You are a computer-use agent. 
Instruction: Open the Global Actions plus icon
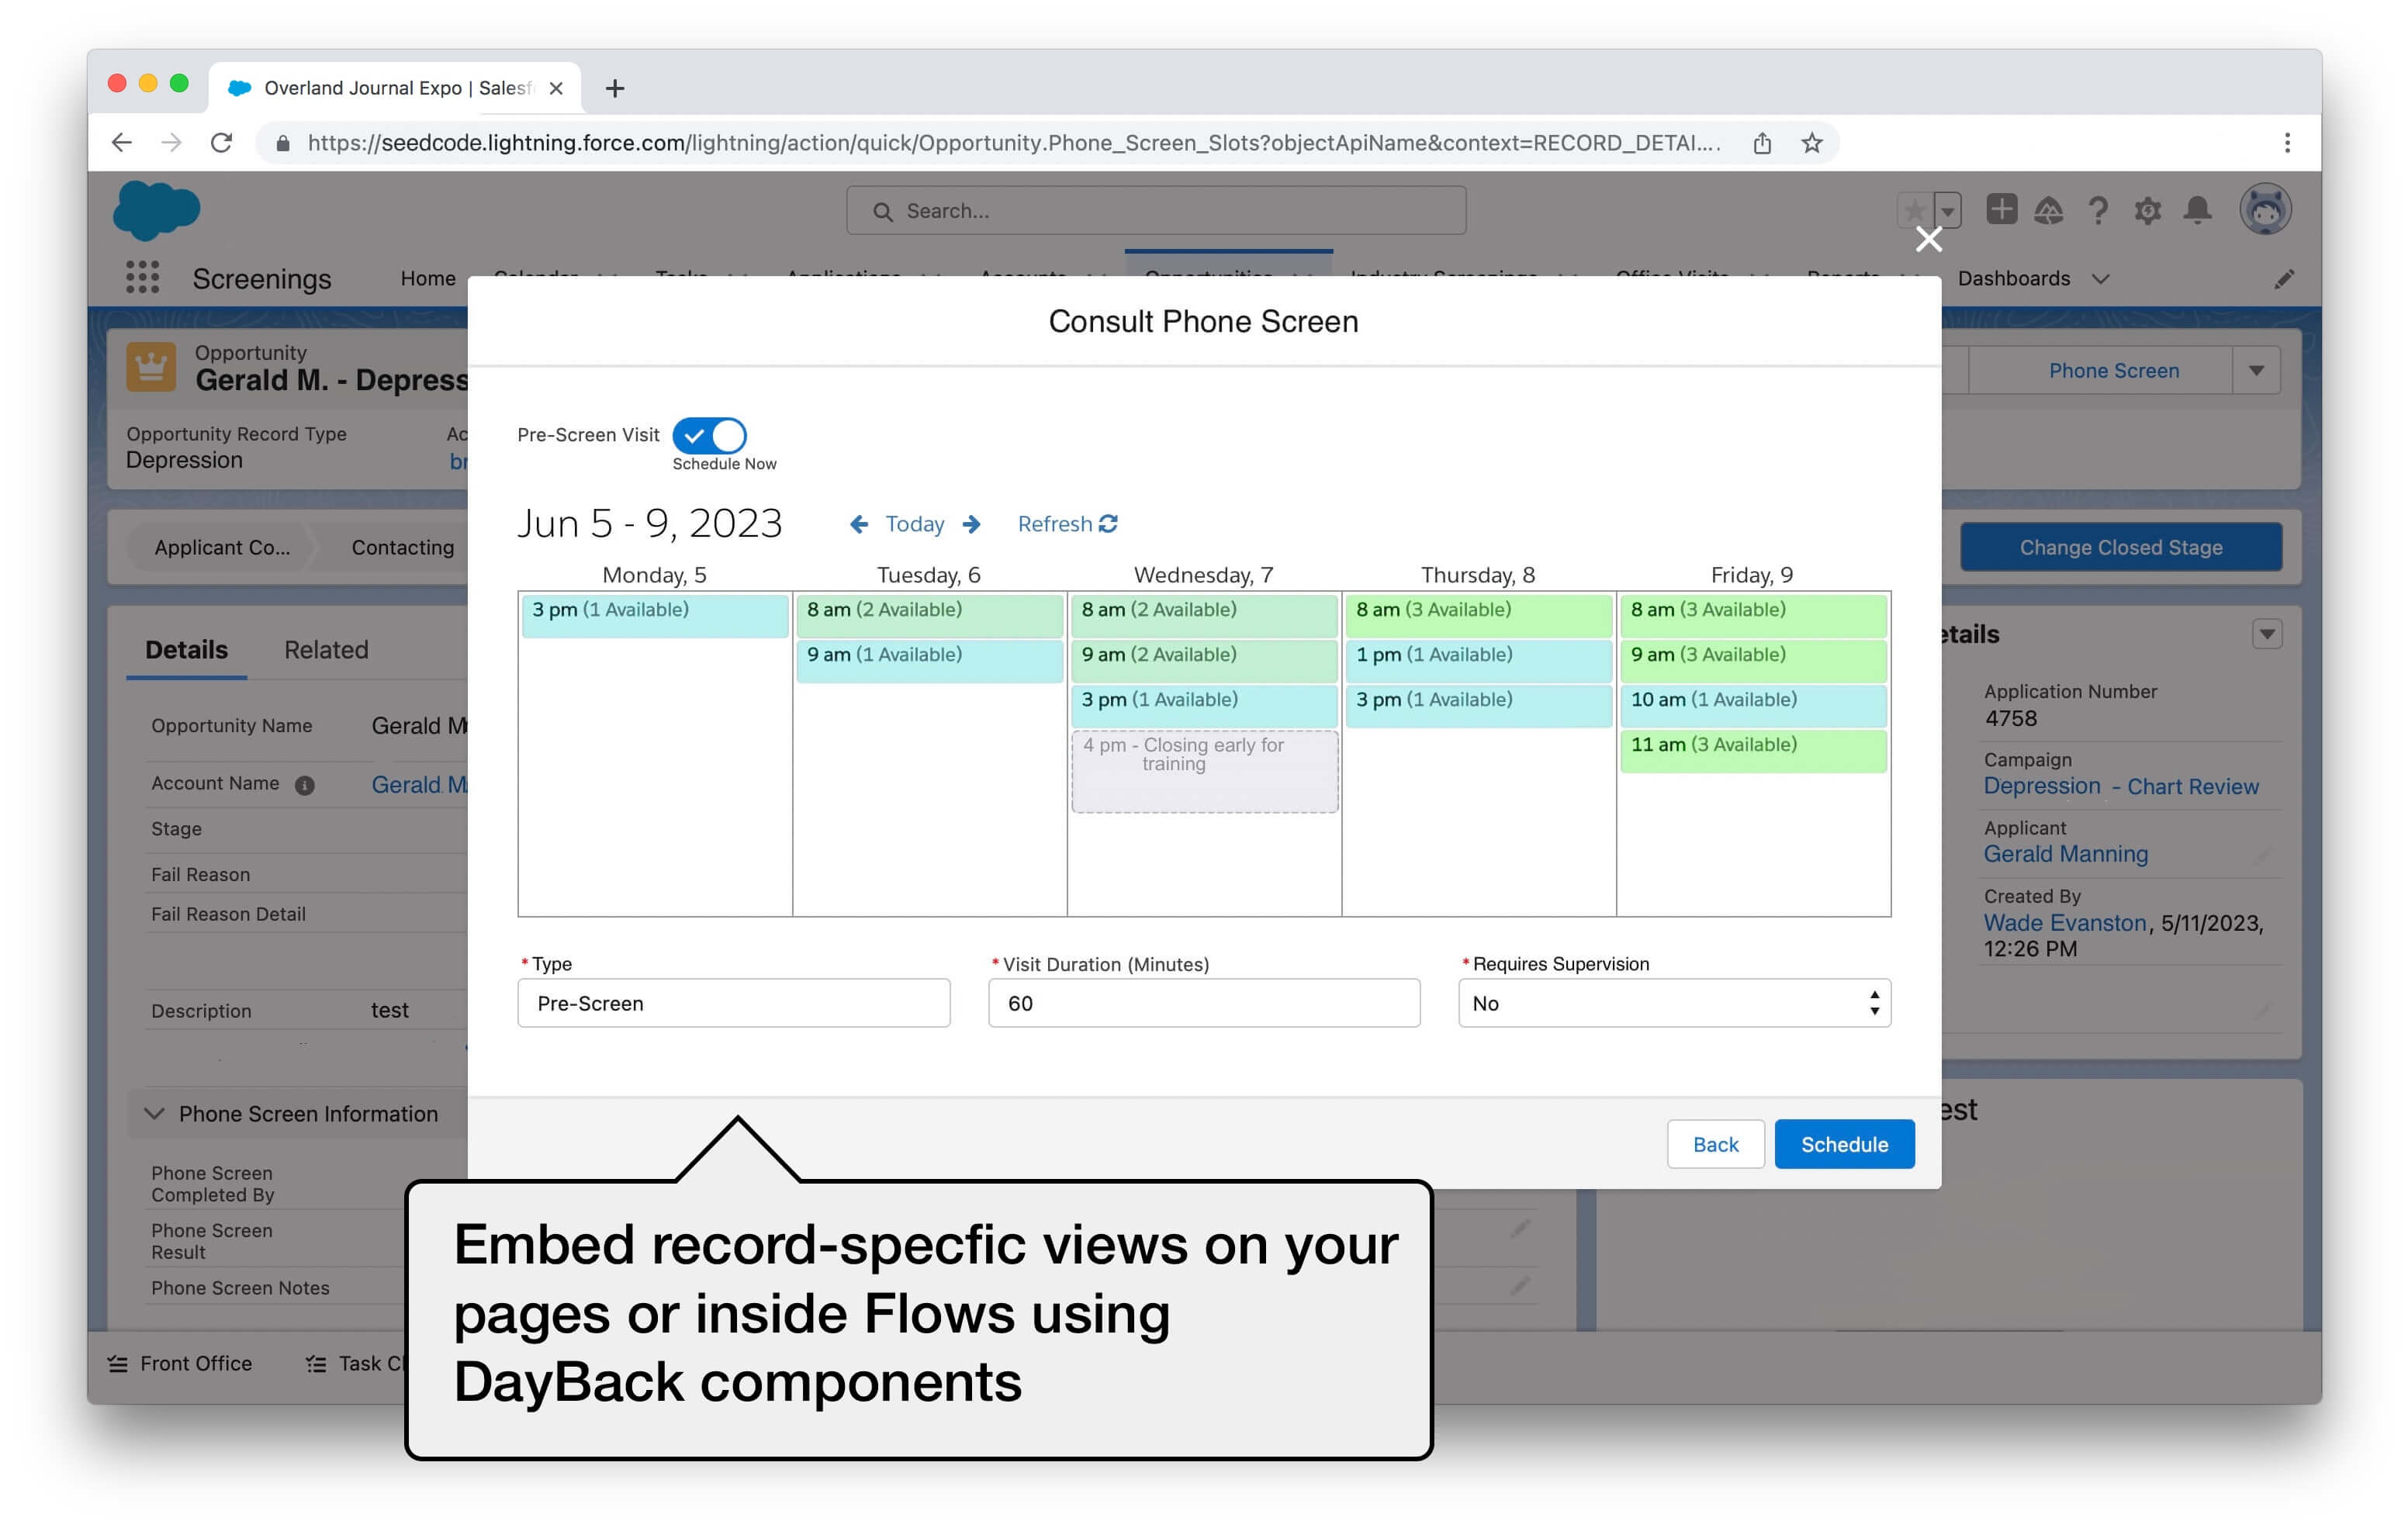pos(2001,209)
